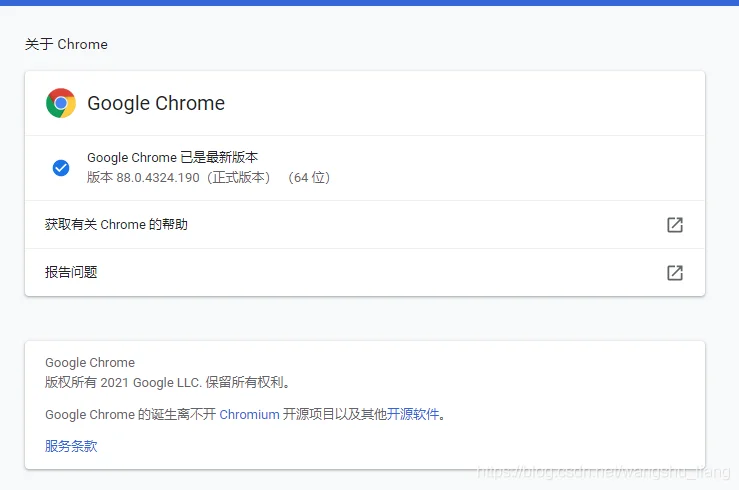Open the 获取有关 Chrome 的帮助 row
The width and height of the screenshot is (739, 490).
coord(365,225)
